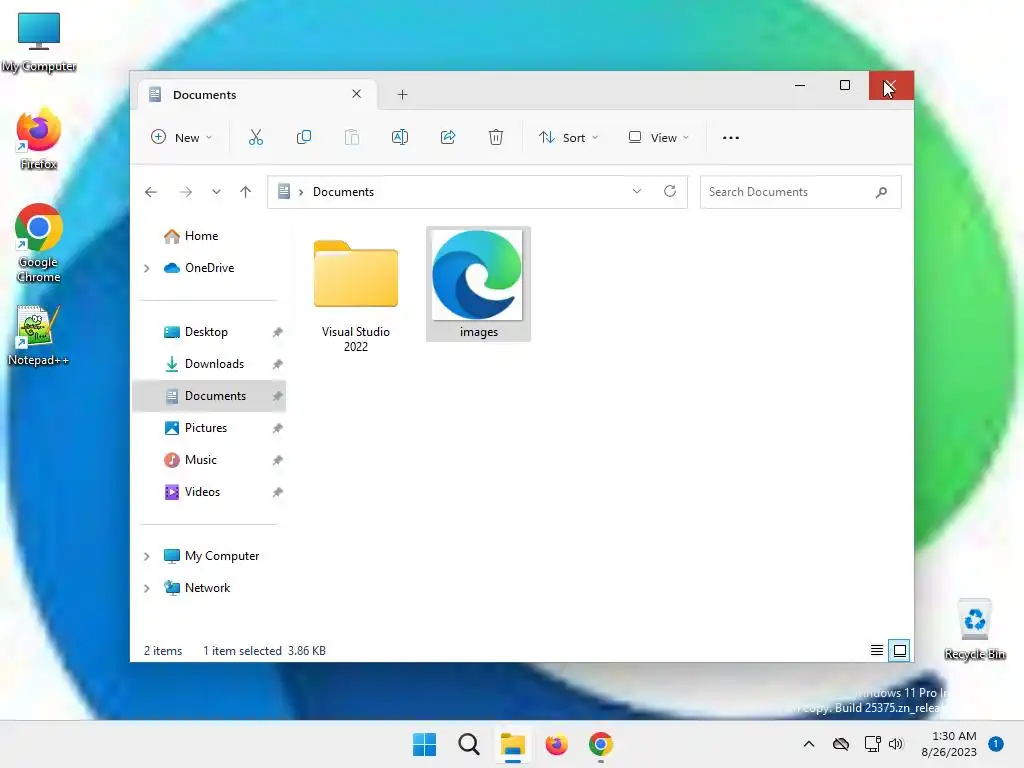Click the Delete trash can icon

496,137
